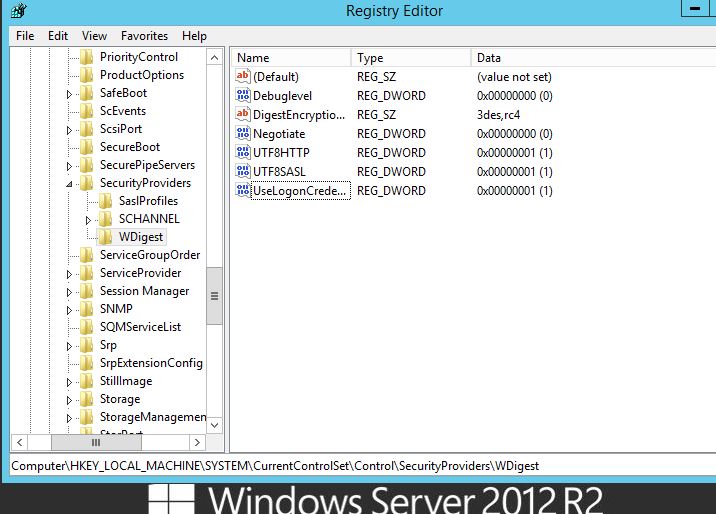Click tree horizontal scrollbar left arrow
The height and width of the screenshot is (514, 716).
[x=19, y=442]
